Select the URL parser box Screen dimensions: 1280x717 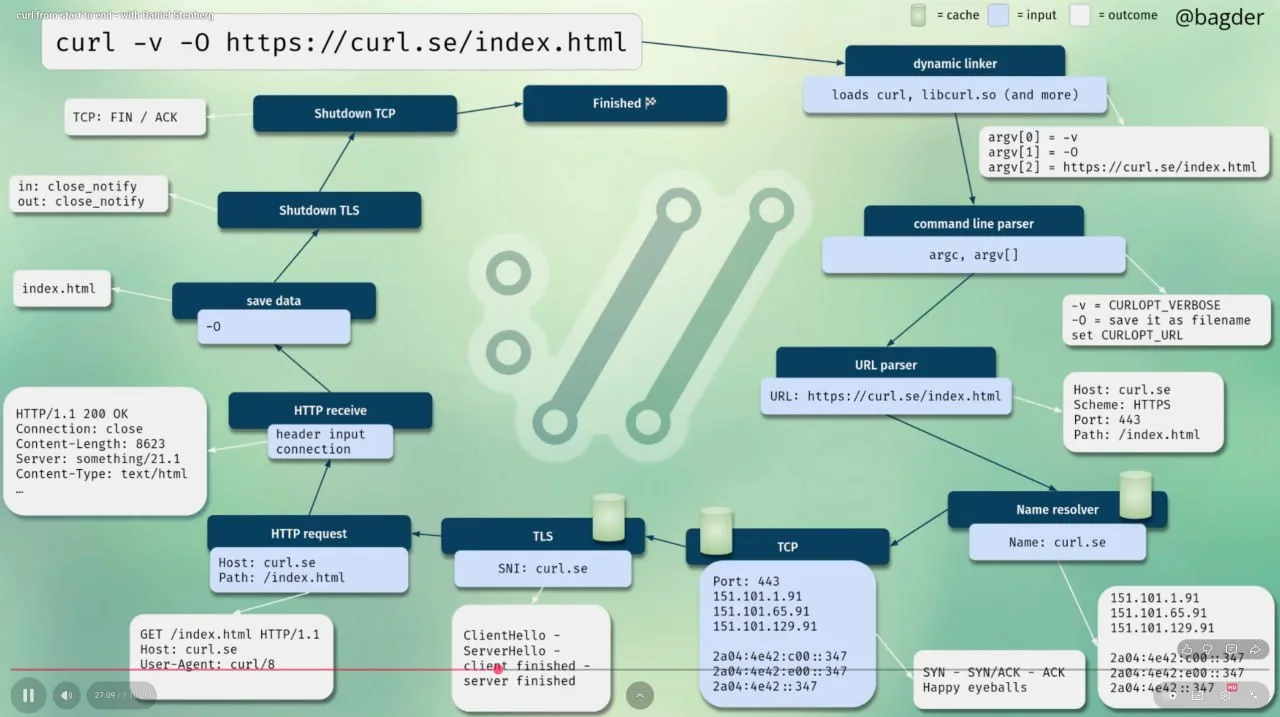tap(886, 365)
